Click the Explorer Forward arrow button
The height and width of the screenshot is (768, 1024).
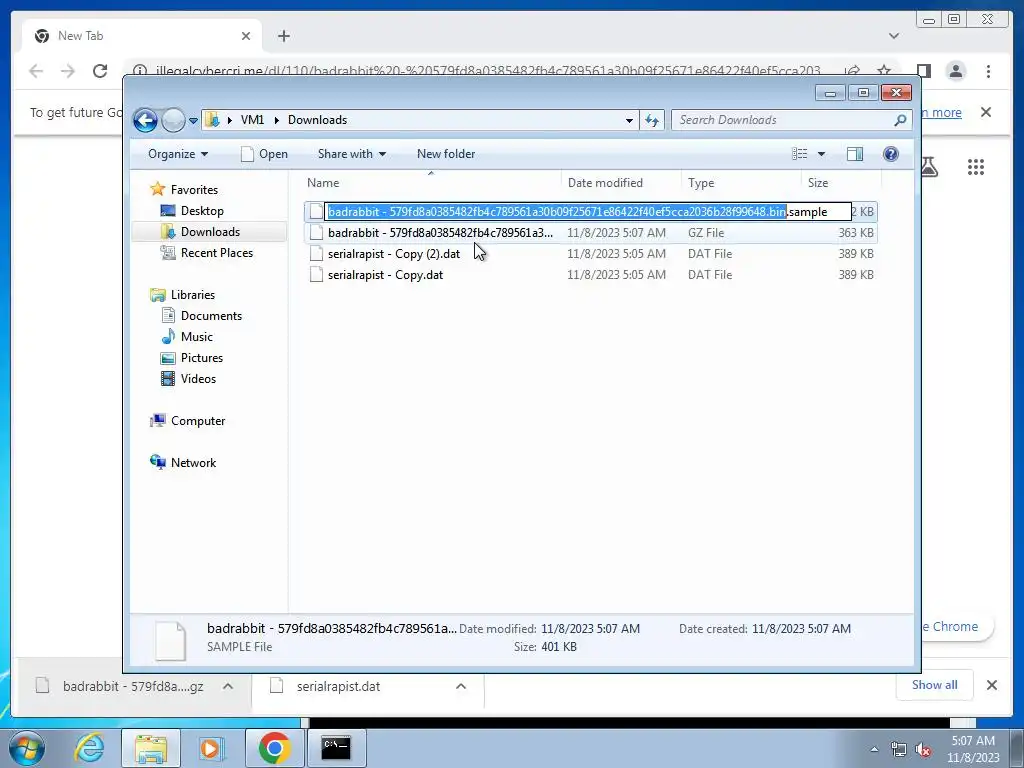coord(173,120)
